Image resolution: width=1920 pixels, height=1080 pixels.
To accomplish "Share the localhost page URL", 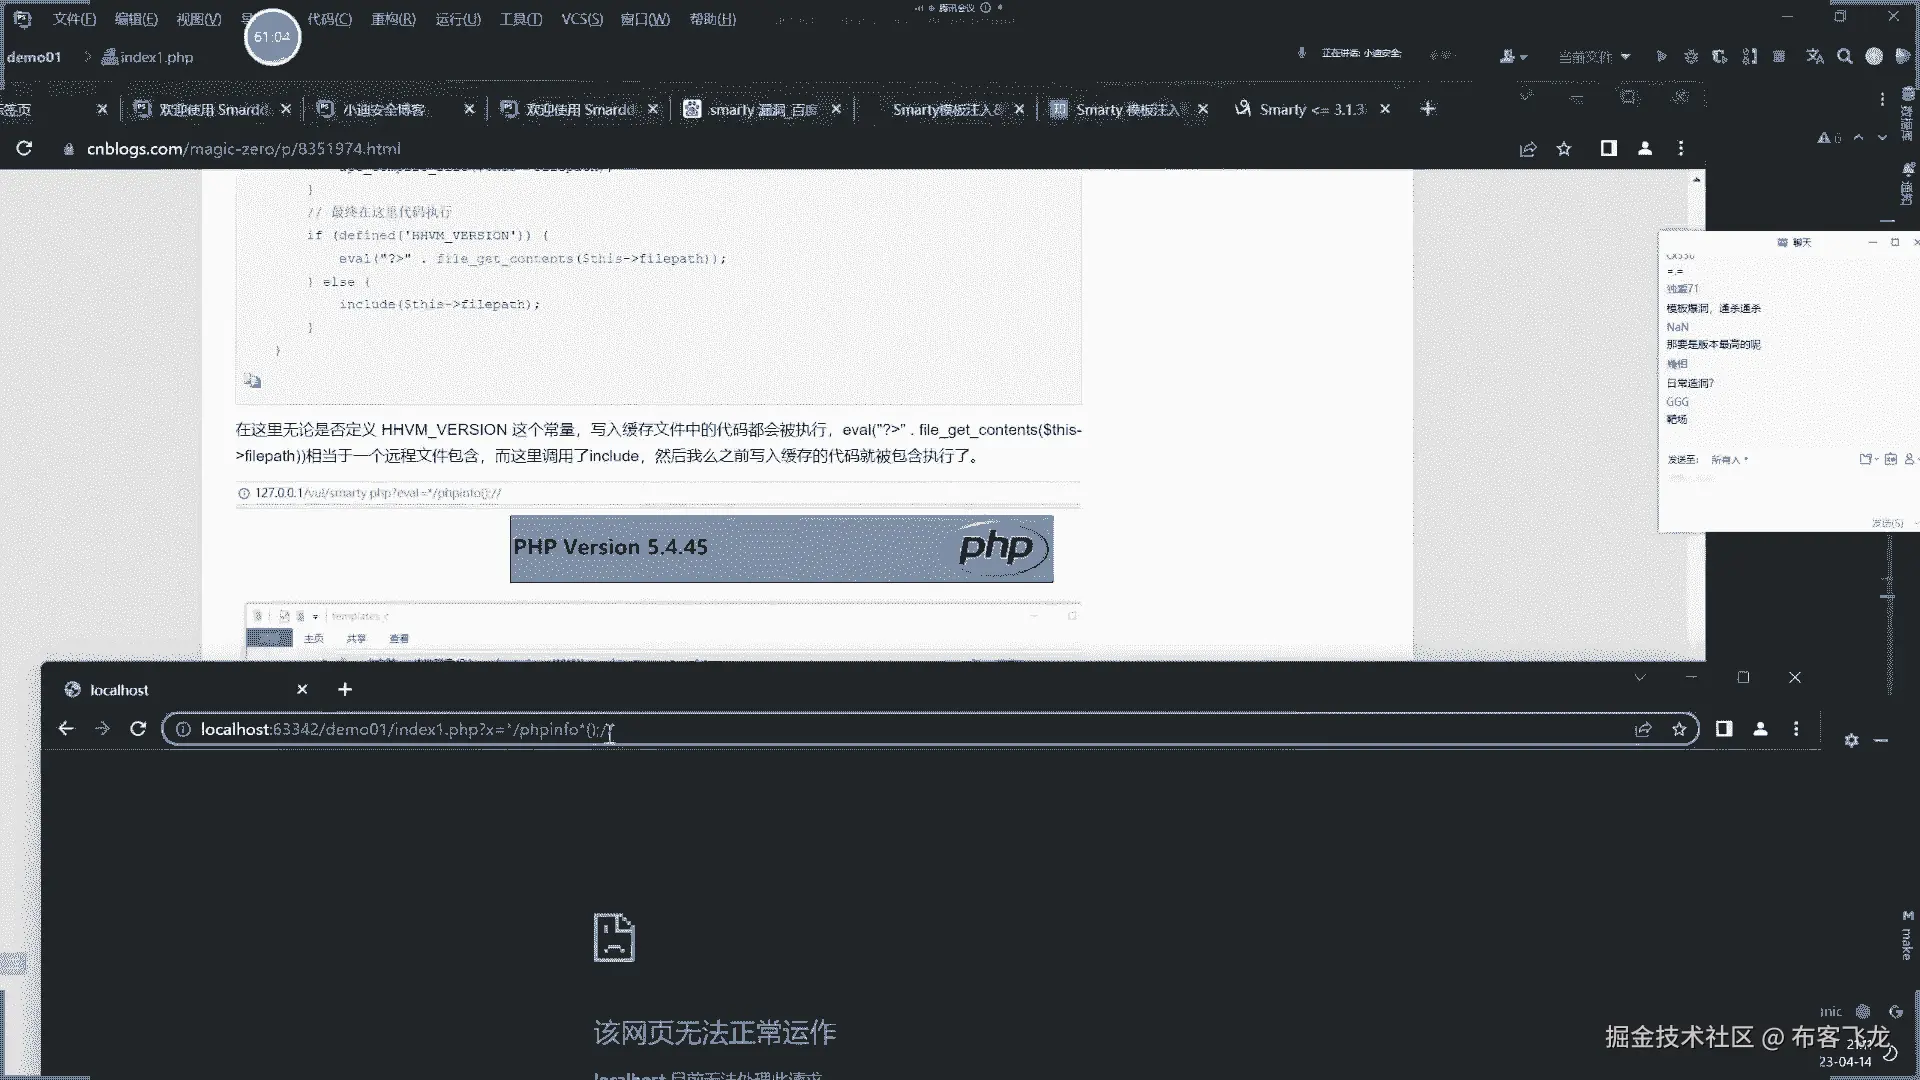I will (1643, 730).
